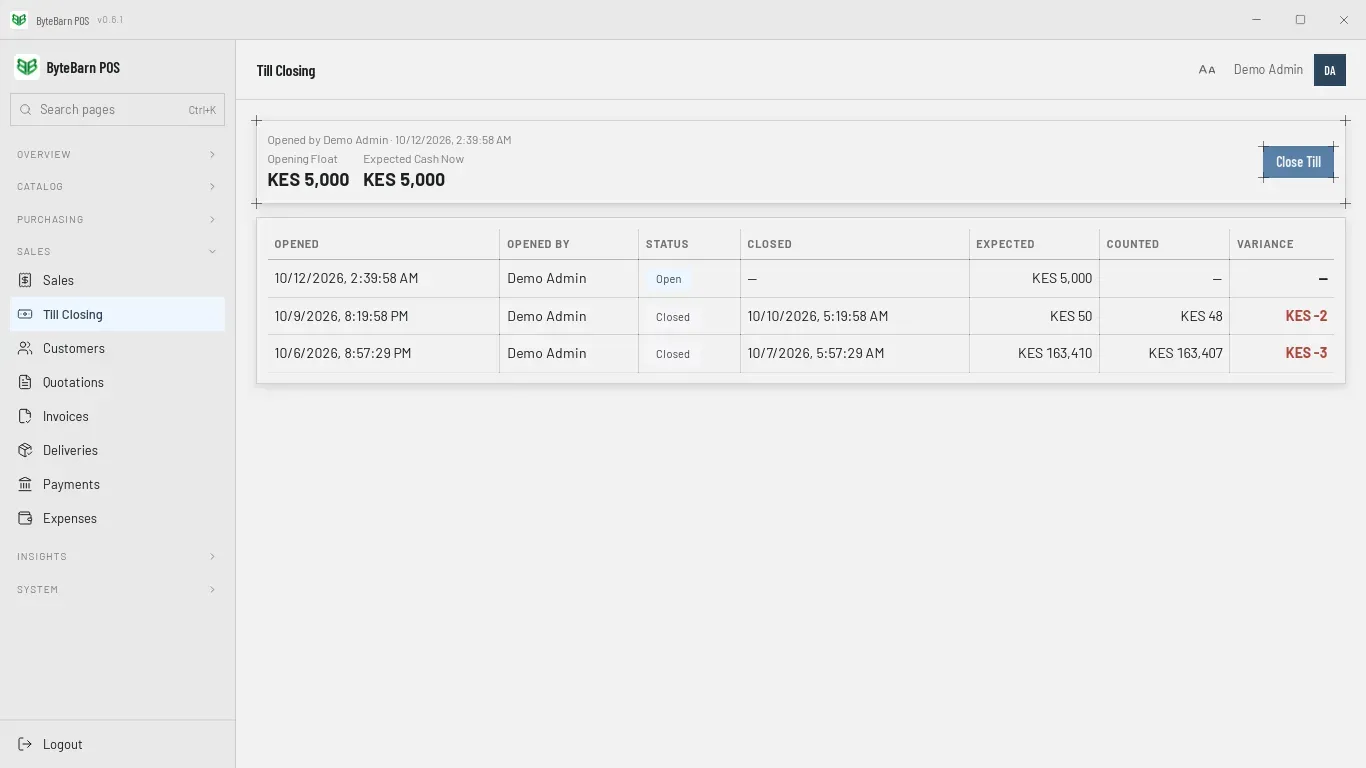The image size is (1366, 768).
Task: Click the Logout link
Action: [117, 744]
